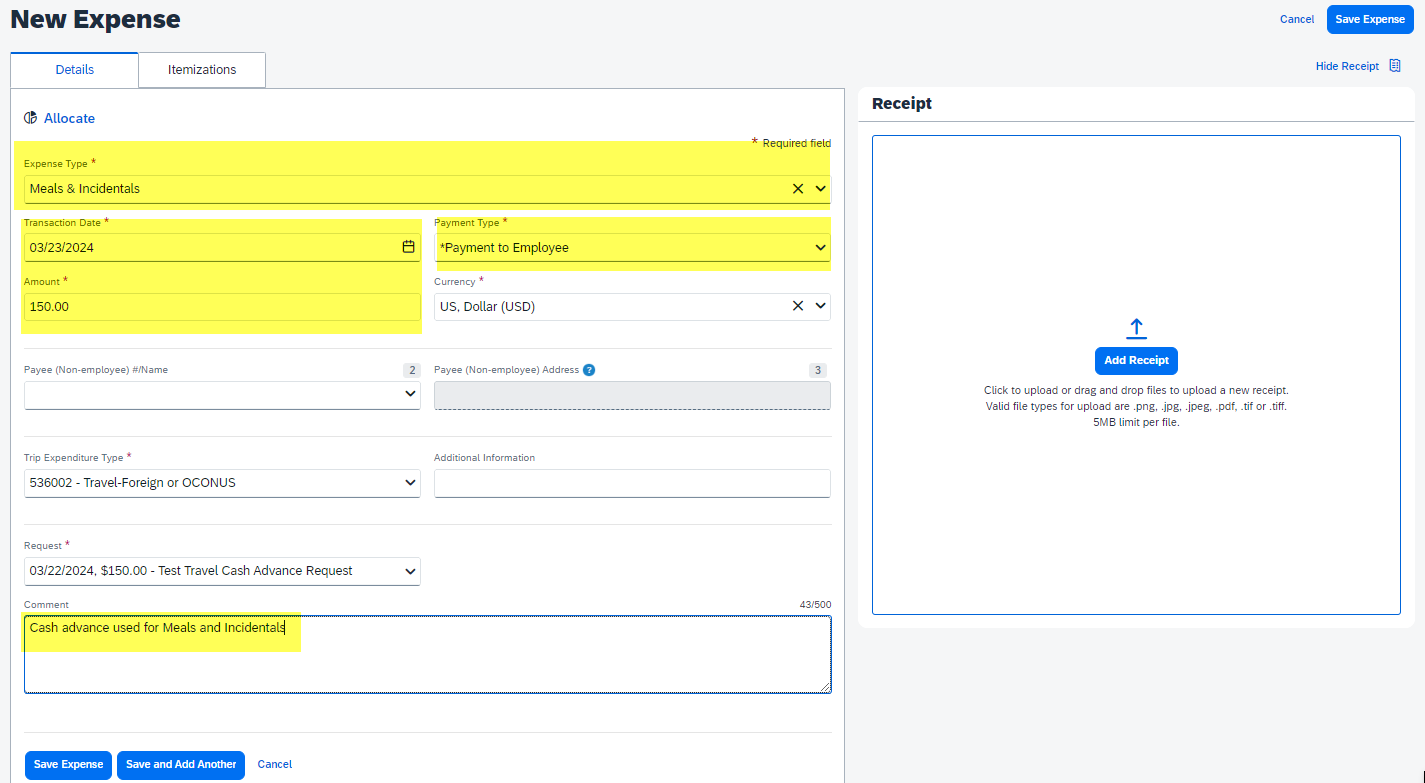This screenshot has width=1425, height=783.
Task: Click the Amount input field
Action: click(222, 307)
